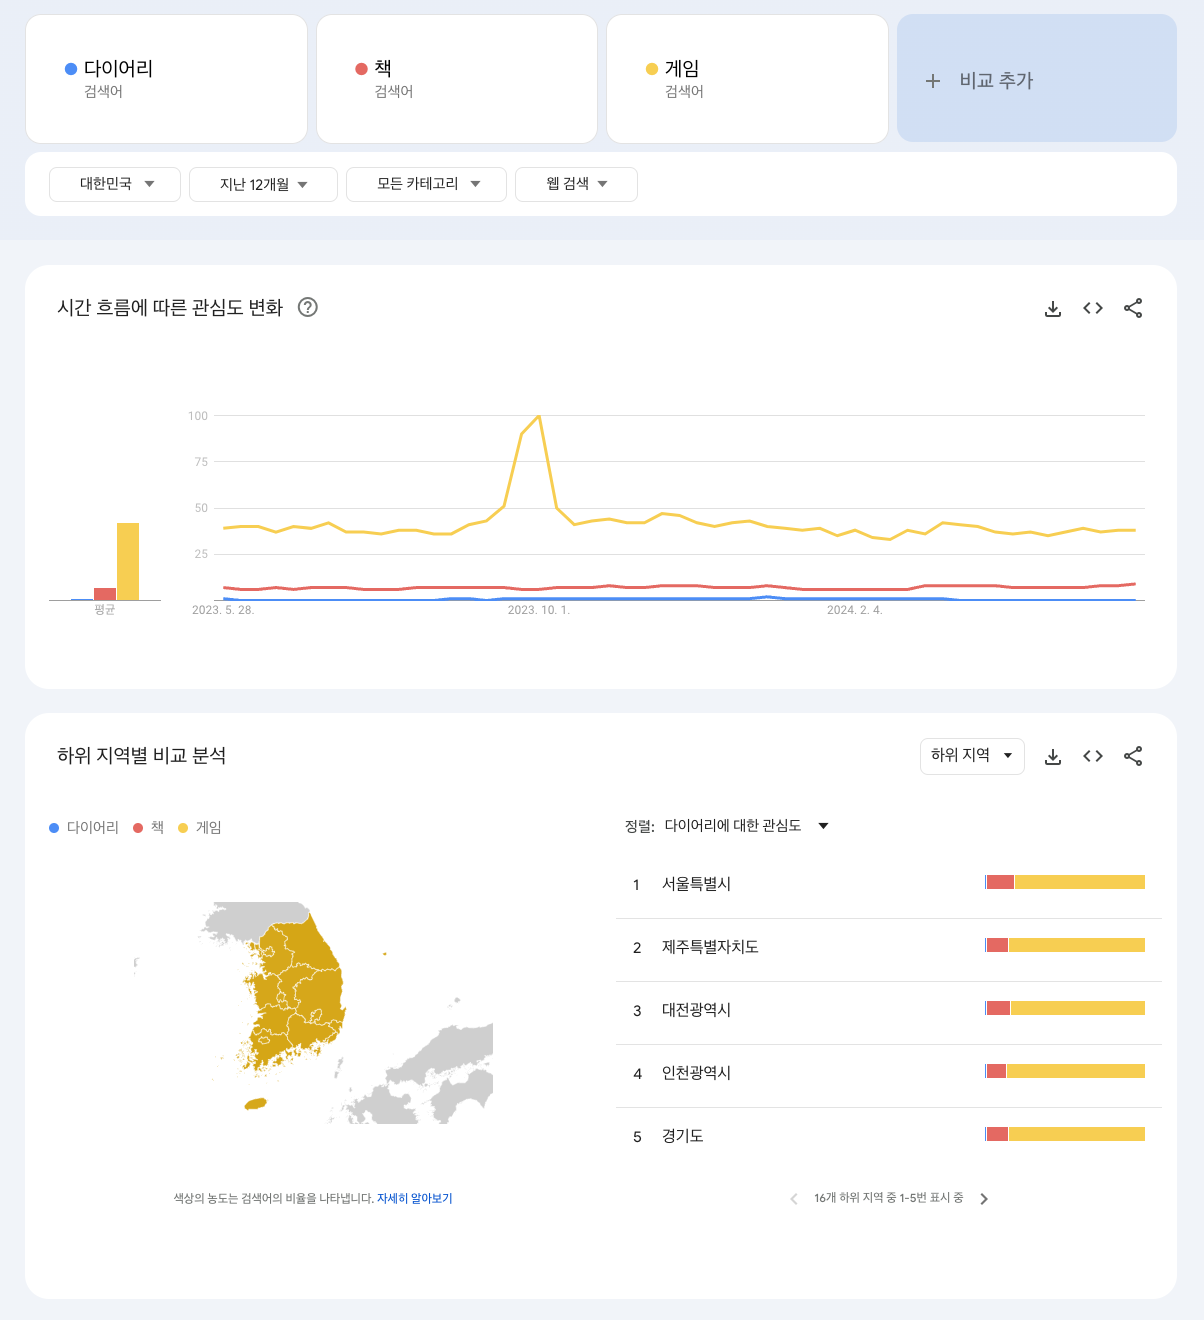Share the 하위 지역별 비교 분석 panel

point(1133,756)
